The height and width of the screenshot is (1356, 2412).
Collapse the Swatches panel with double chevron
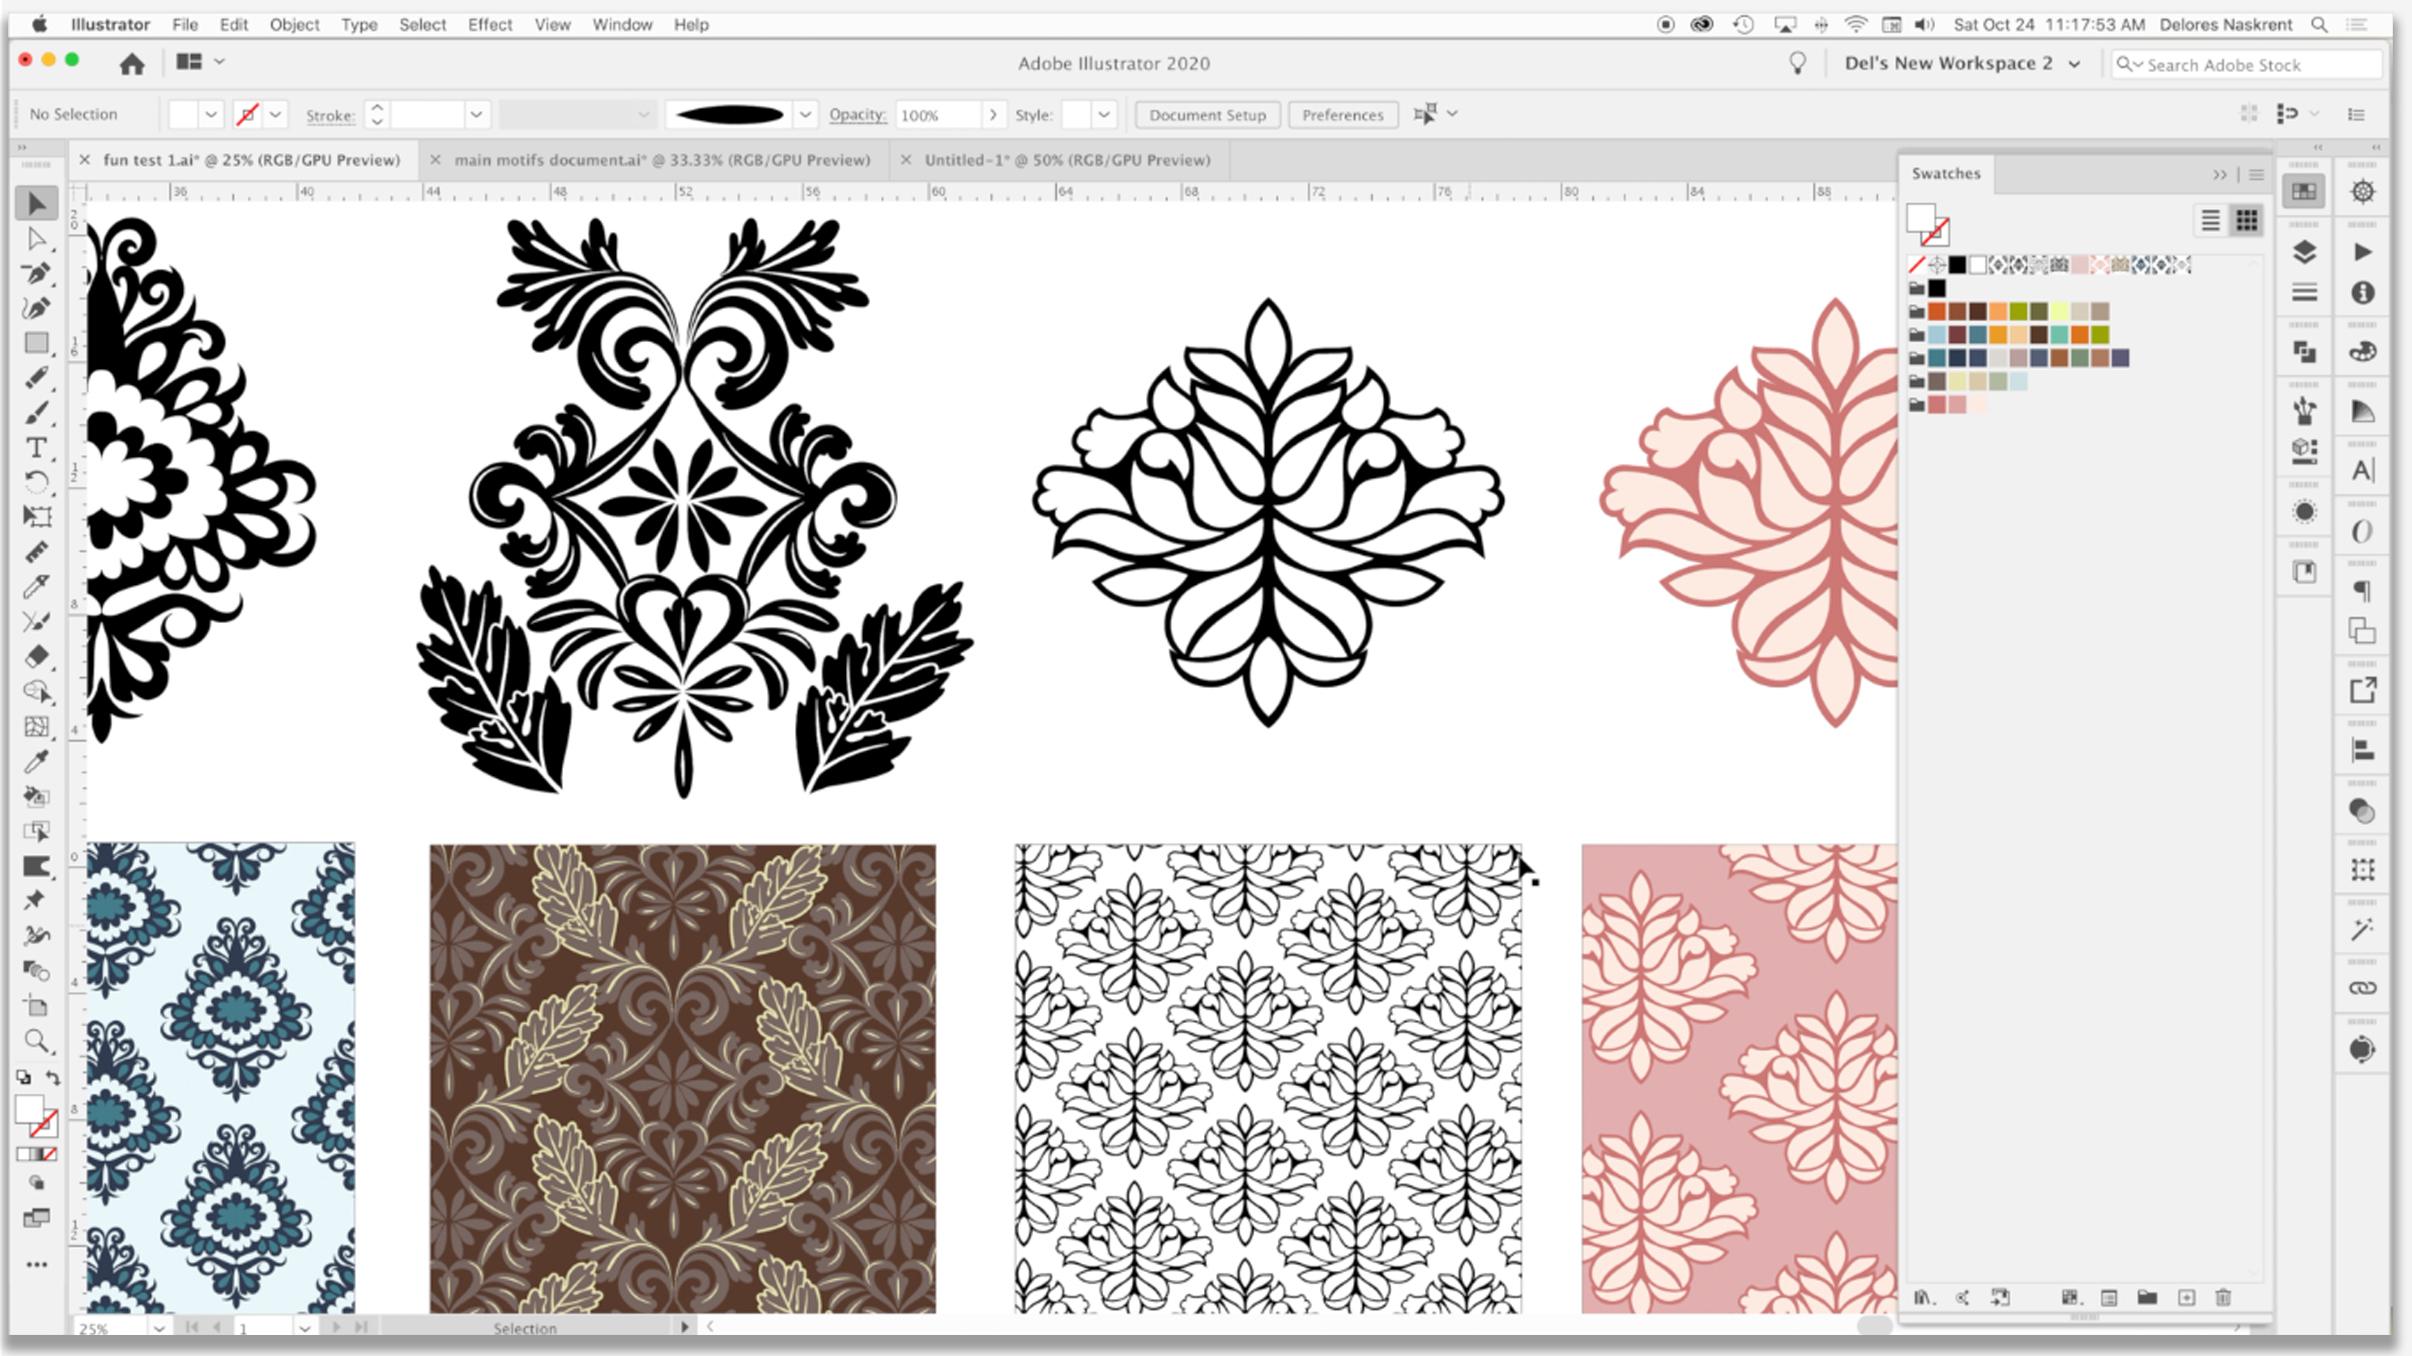point(2219,175)
